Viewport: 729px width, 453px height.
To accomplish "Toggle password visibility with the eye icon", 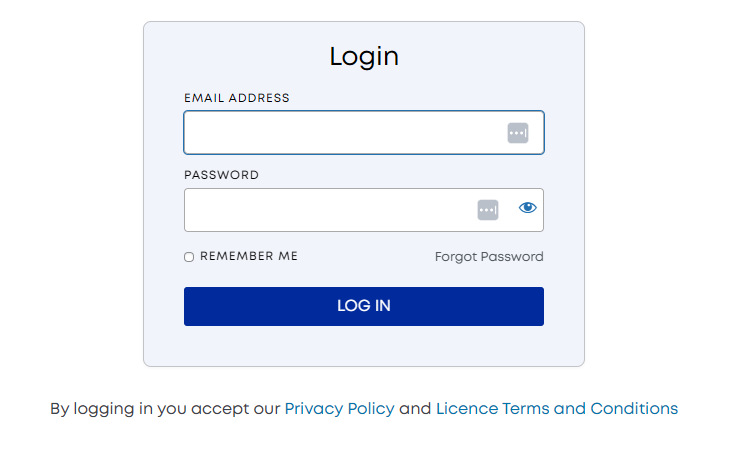I will pos(528,208).
